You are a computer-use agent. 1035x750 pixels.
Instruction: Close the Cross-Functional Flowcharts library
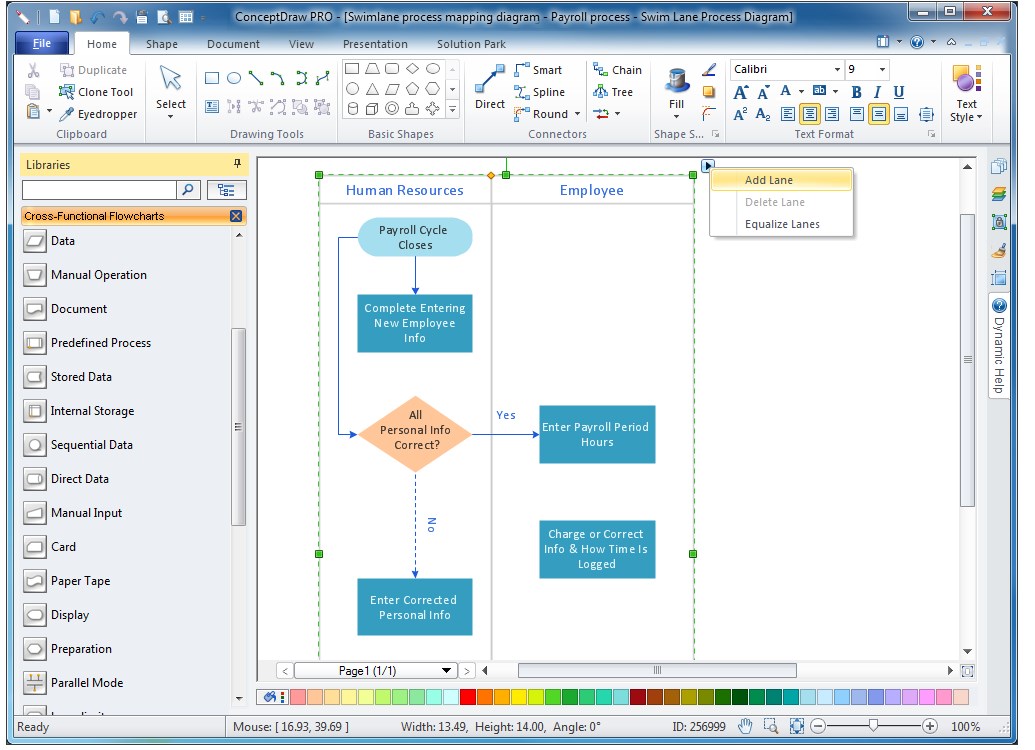pos(236,216)
